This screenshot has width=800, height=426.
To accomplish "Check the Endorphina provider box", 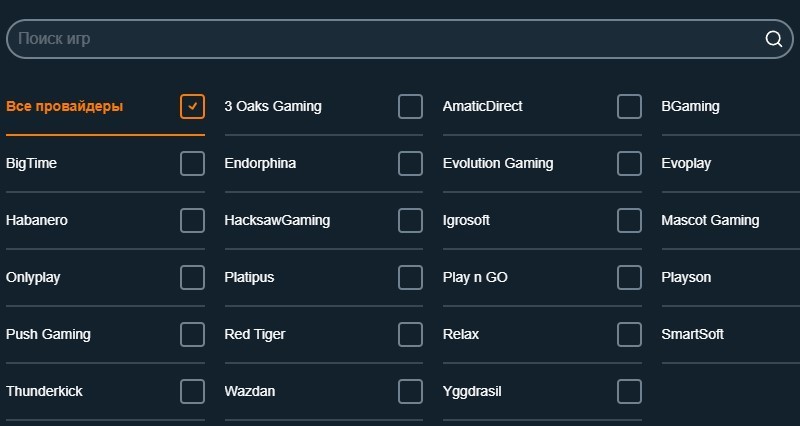I will point(410,163).
